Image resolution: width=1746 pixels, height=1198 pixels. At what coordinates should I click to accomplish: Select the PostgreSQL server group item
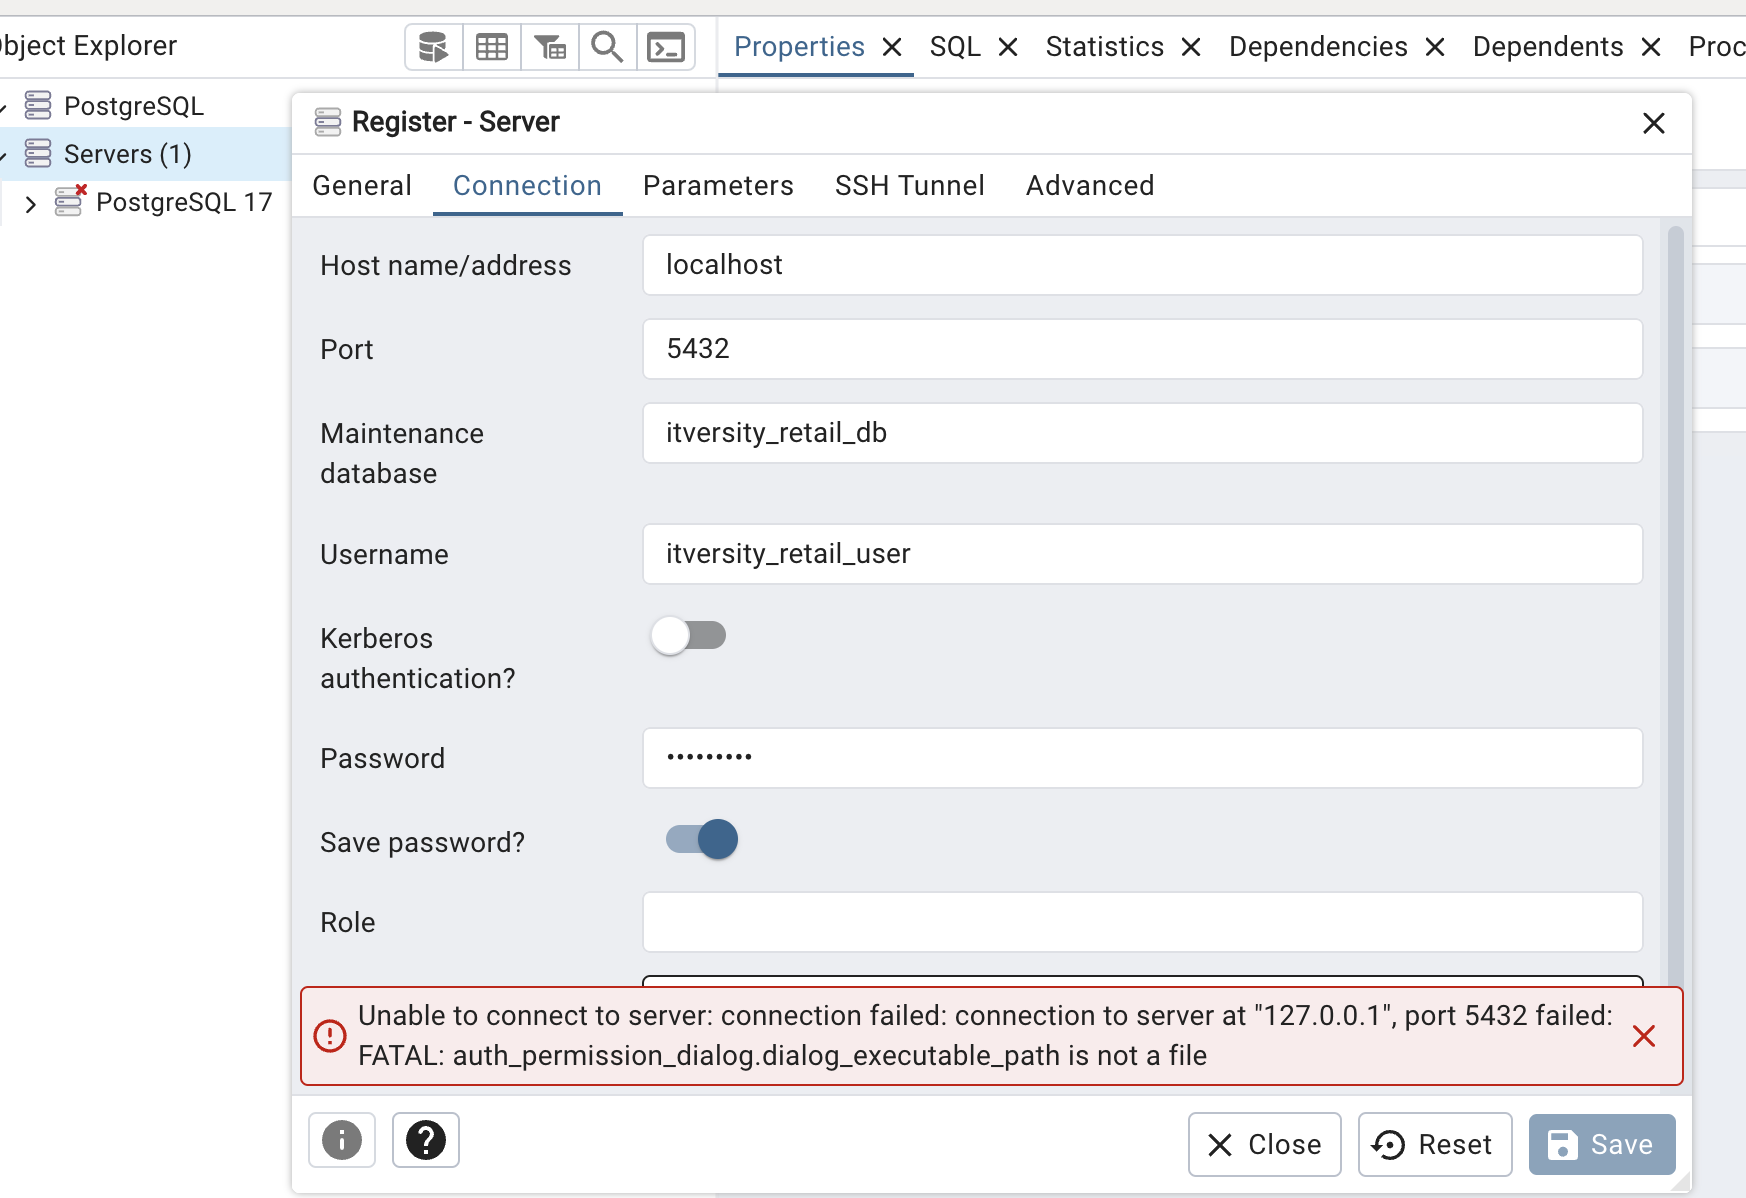133,106
